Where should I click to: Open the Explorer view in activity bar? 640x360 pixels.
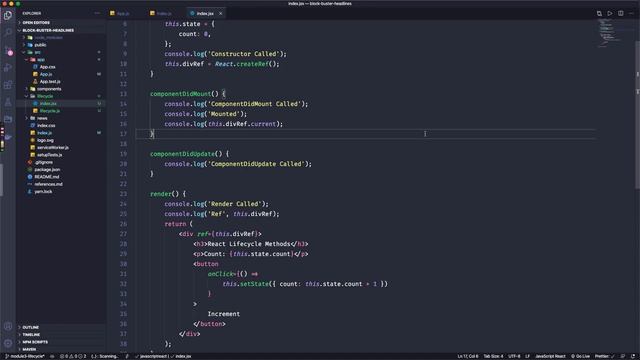coord(8,16)
